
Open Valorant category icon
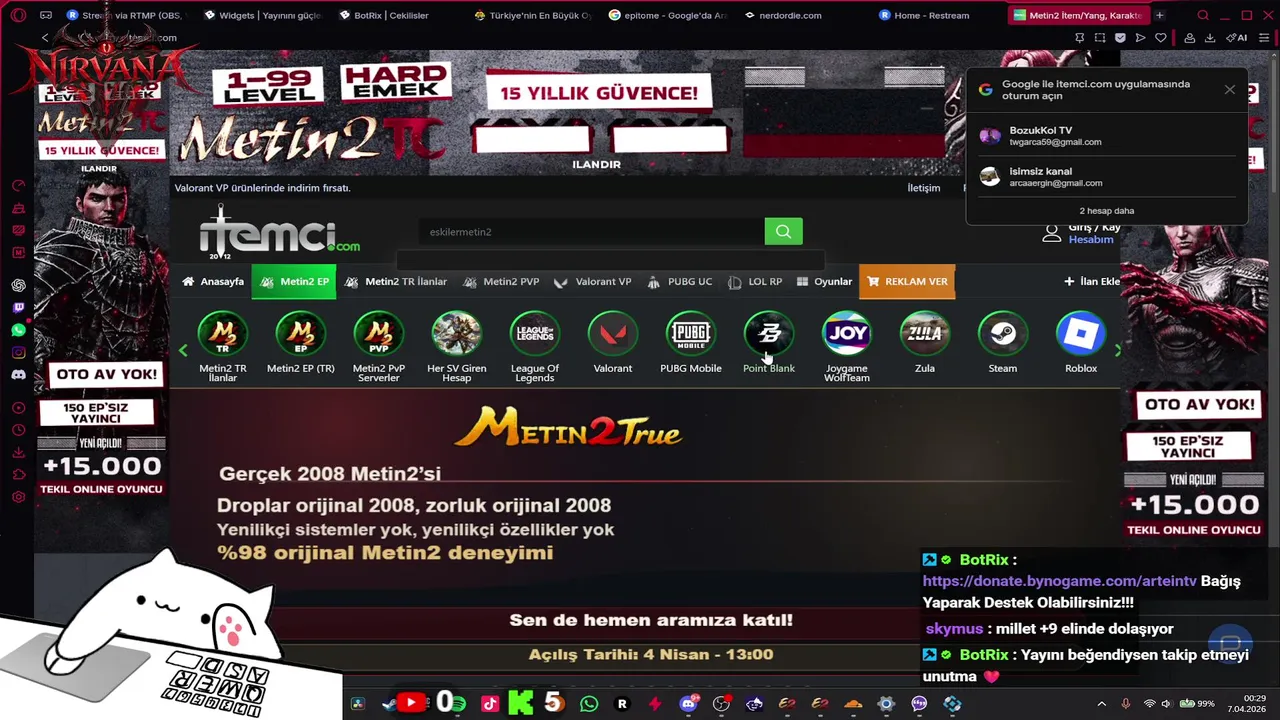coord(613,334)
